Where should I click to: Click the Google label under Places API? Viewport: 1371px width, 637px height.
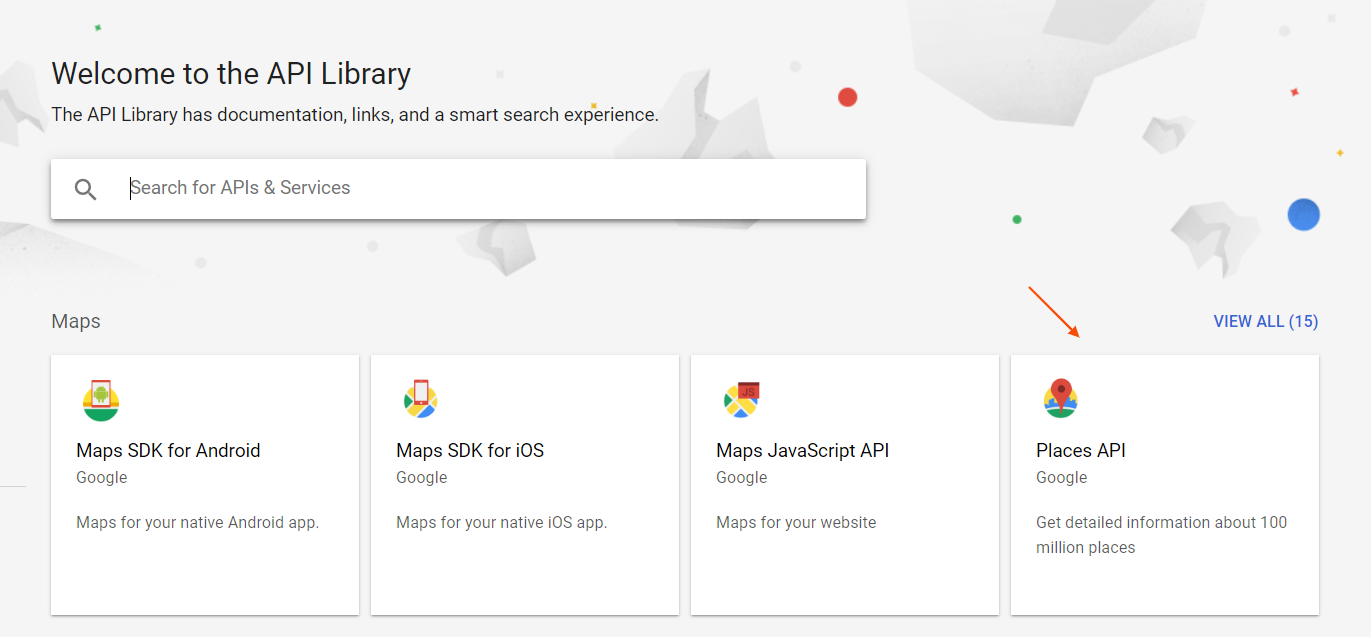(x=1061, y=477)
